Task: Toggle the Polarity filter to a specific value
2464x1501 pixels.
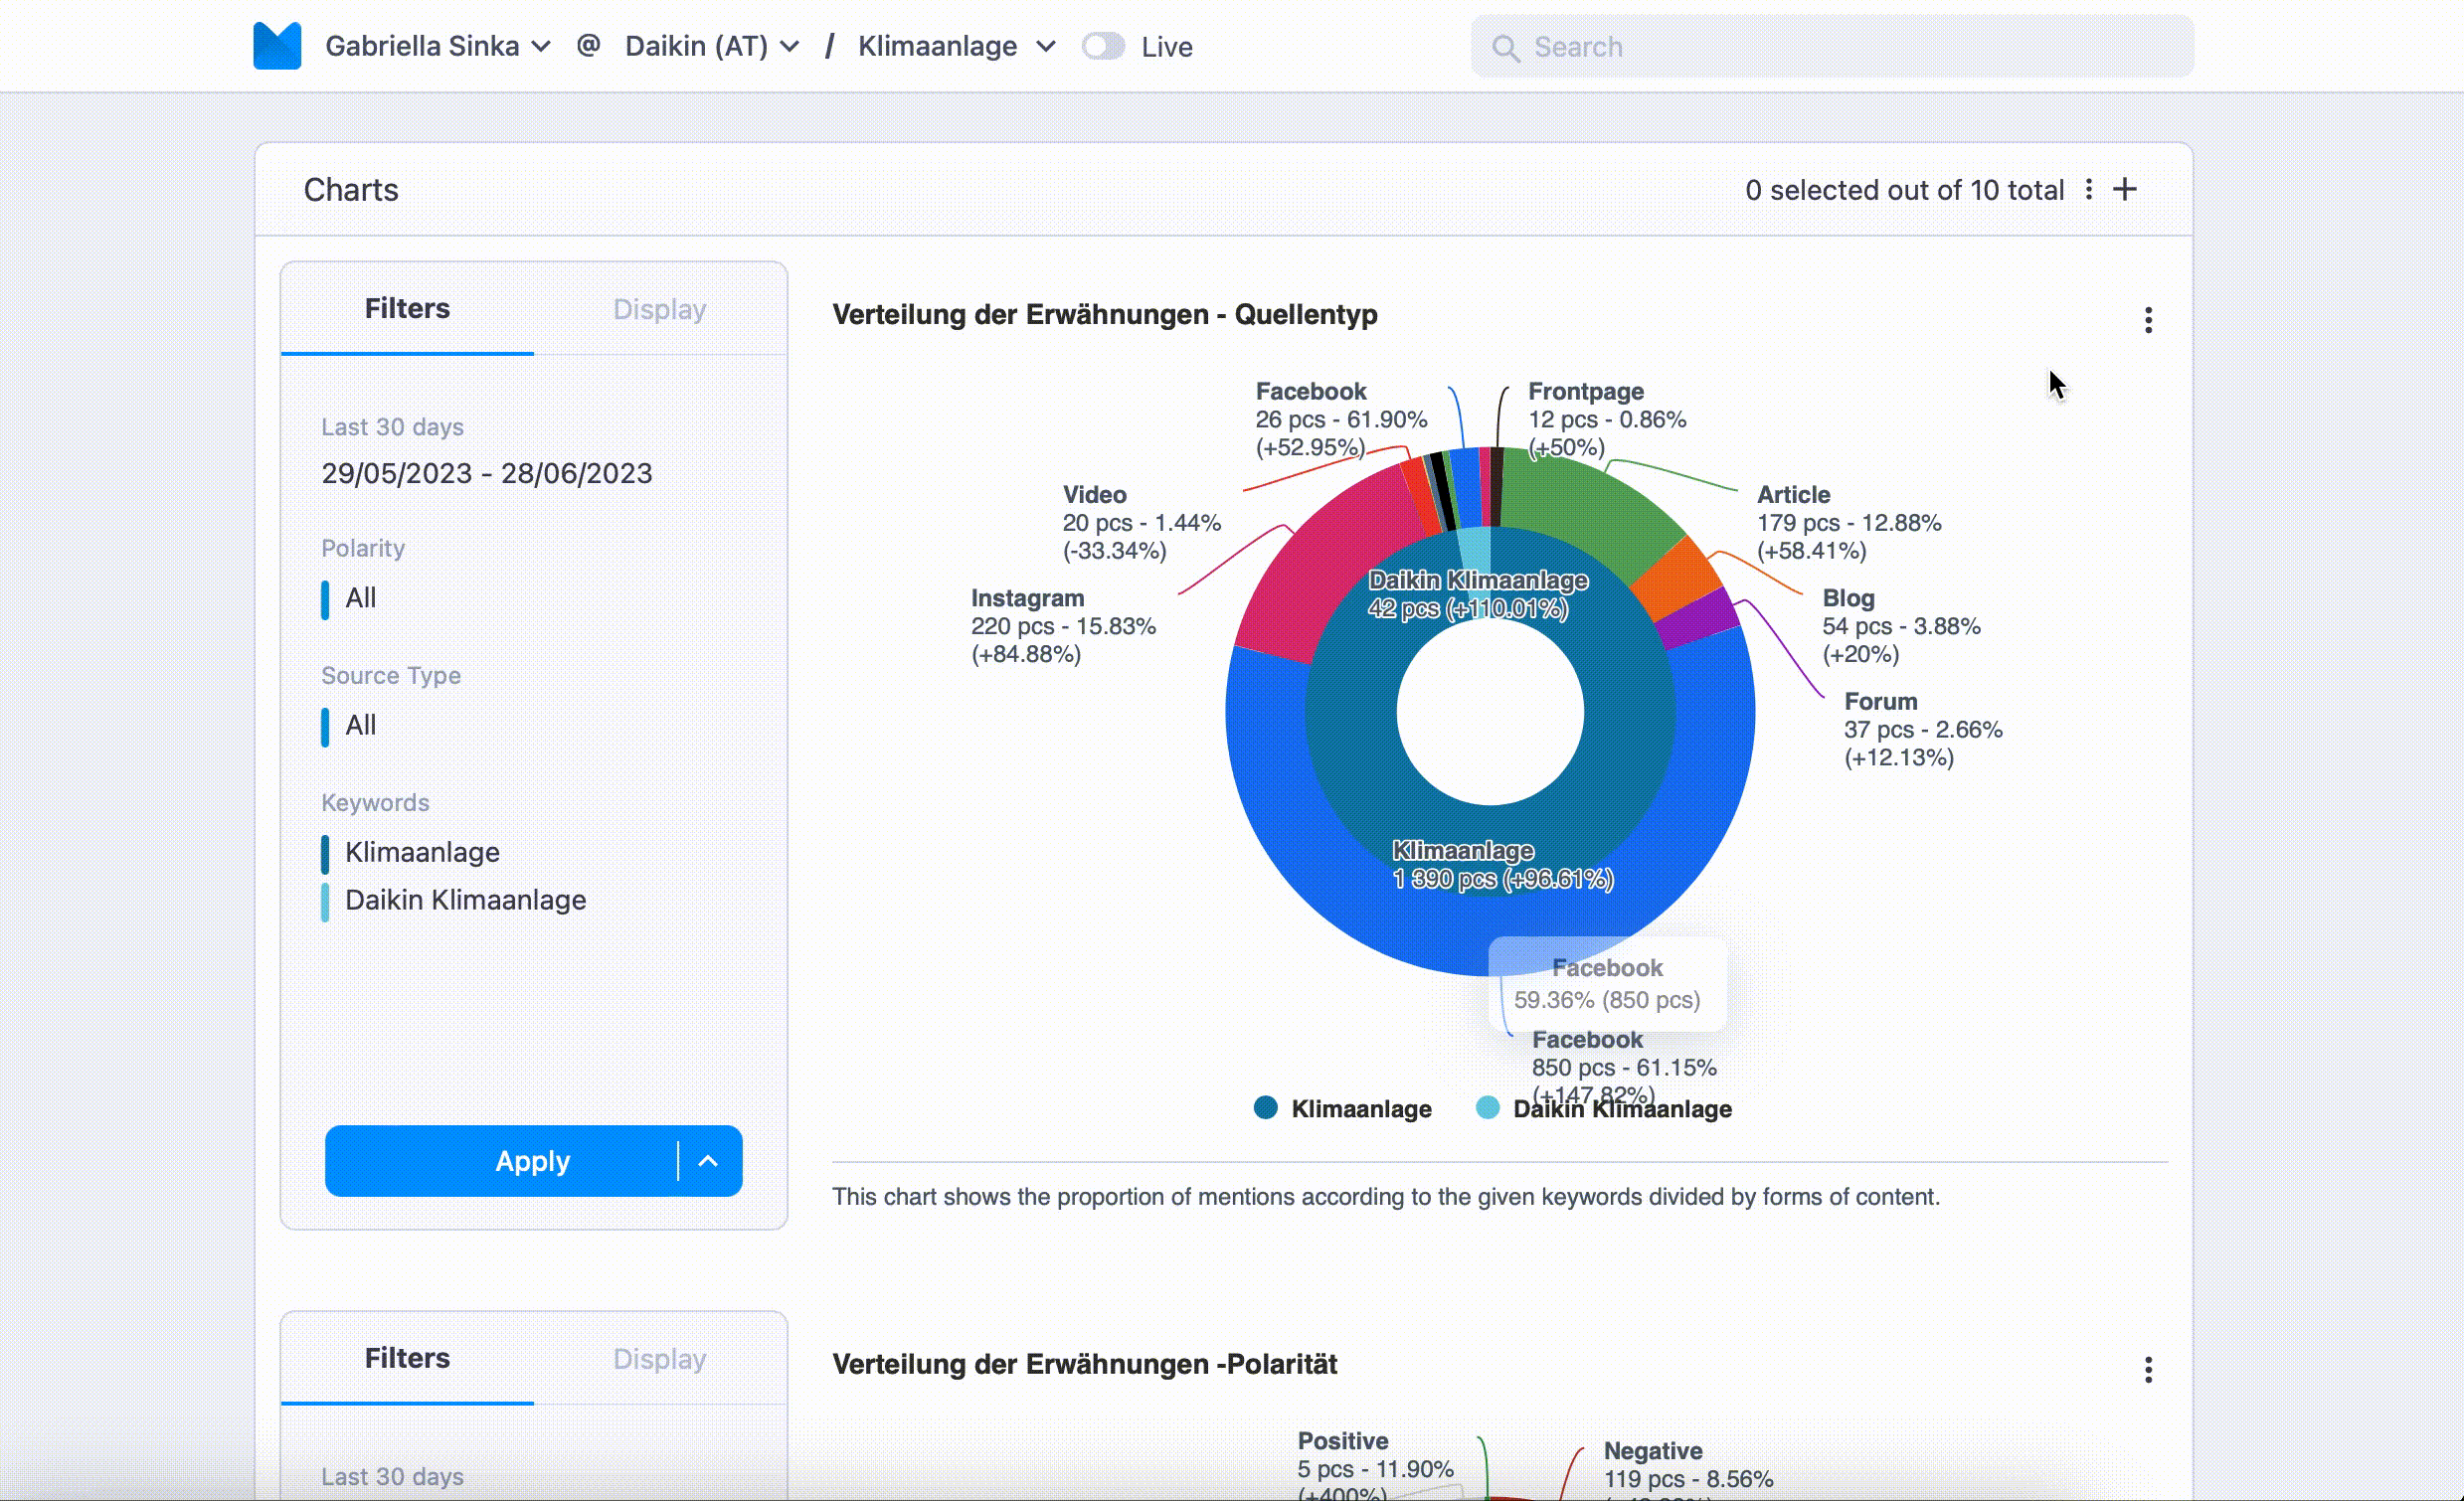Action: click(361, 596)
